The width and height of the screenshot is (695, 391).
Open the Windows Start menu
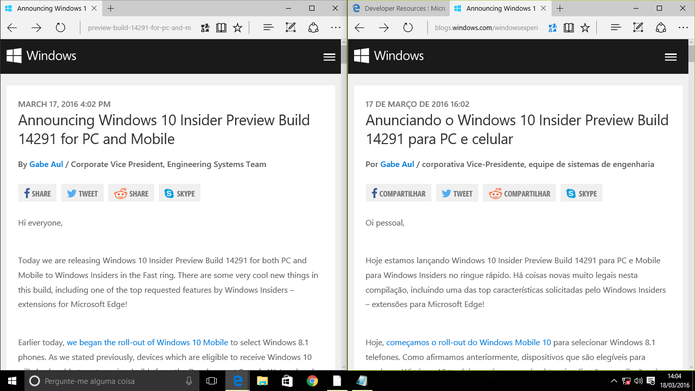pyautogui.click(x=12, y=381)
